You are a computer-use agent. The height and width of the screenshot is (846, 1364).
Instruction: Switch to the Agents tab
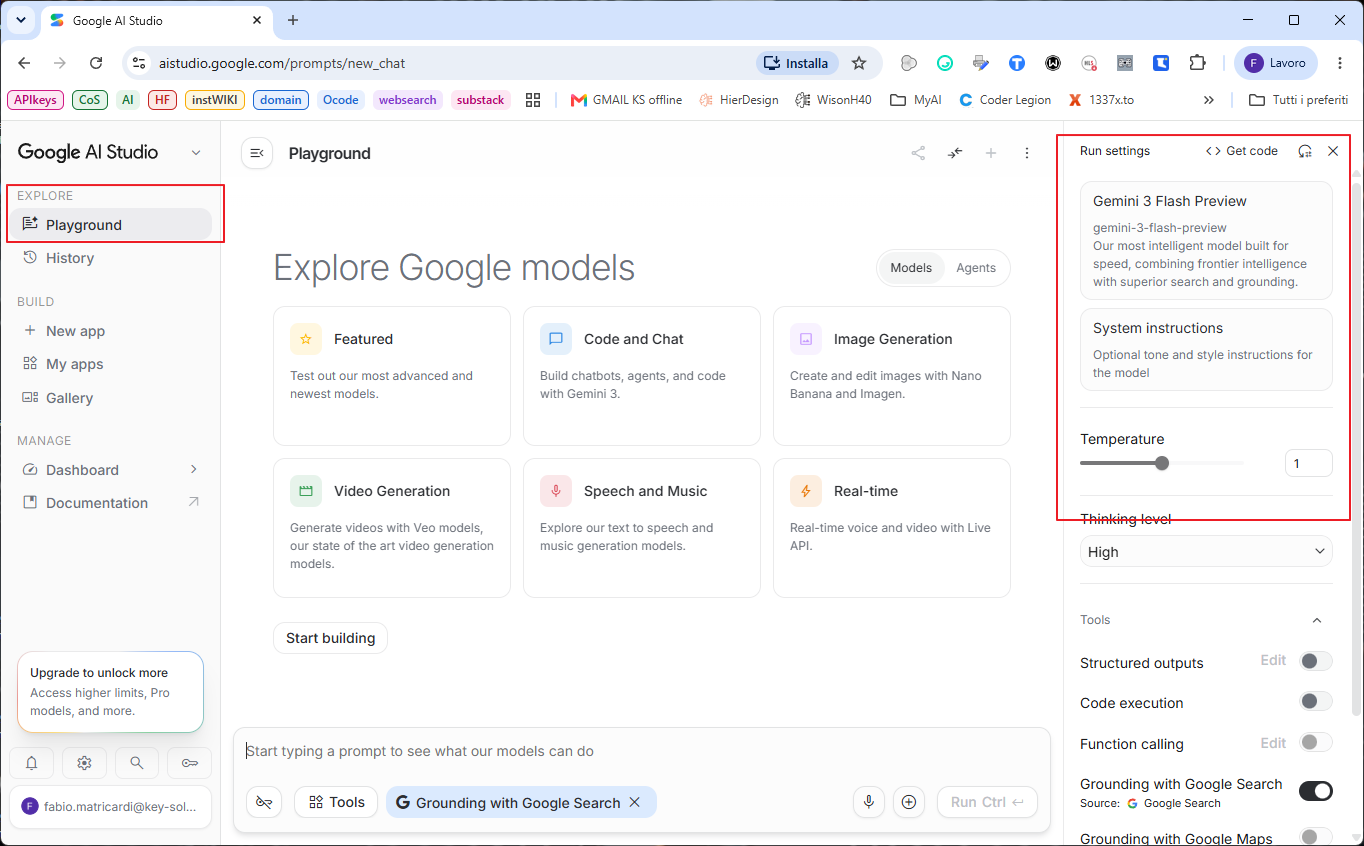point(976,268)
